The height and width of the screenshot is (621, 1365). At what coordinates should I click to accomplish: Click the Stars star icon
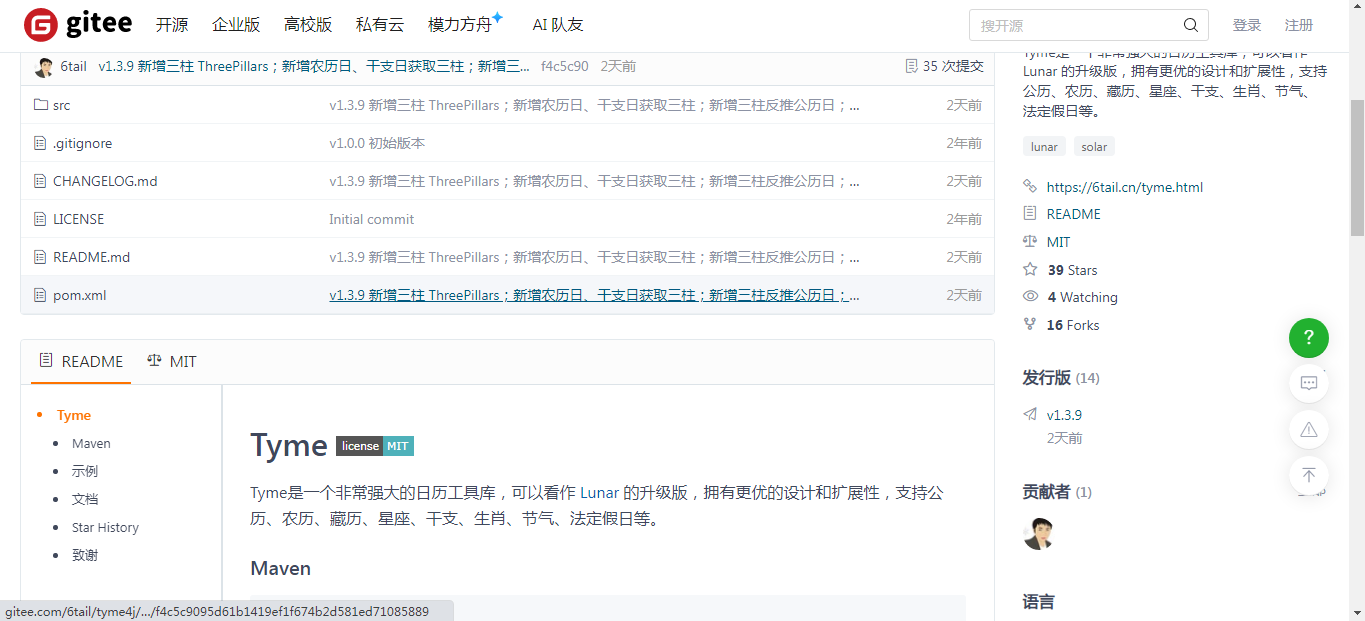click(x=1030, y=270)
